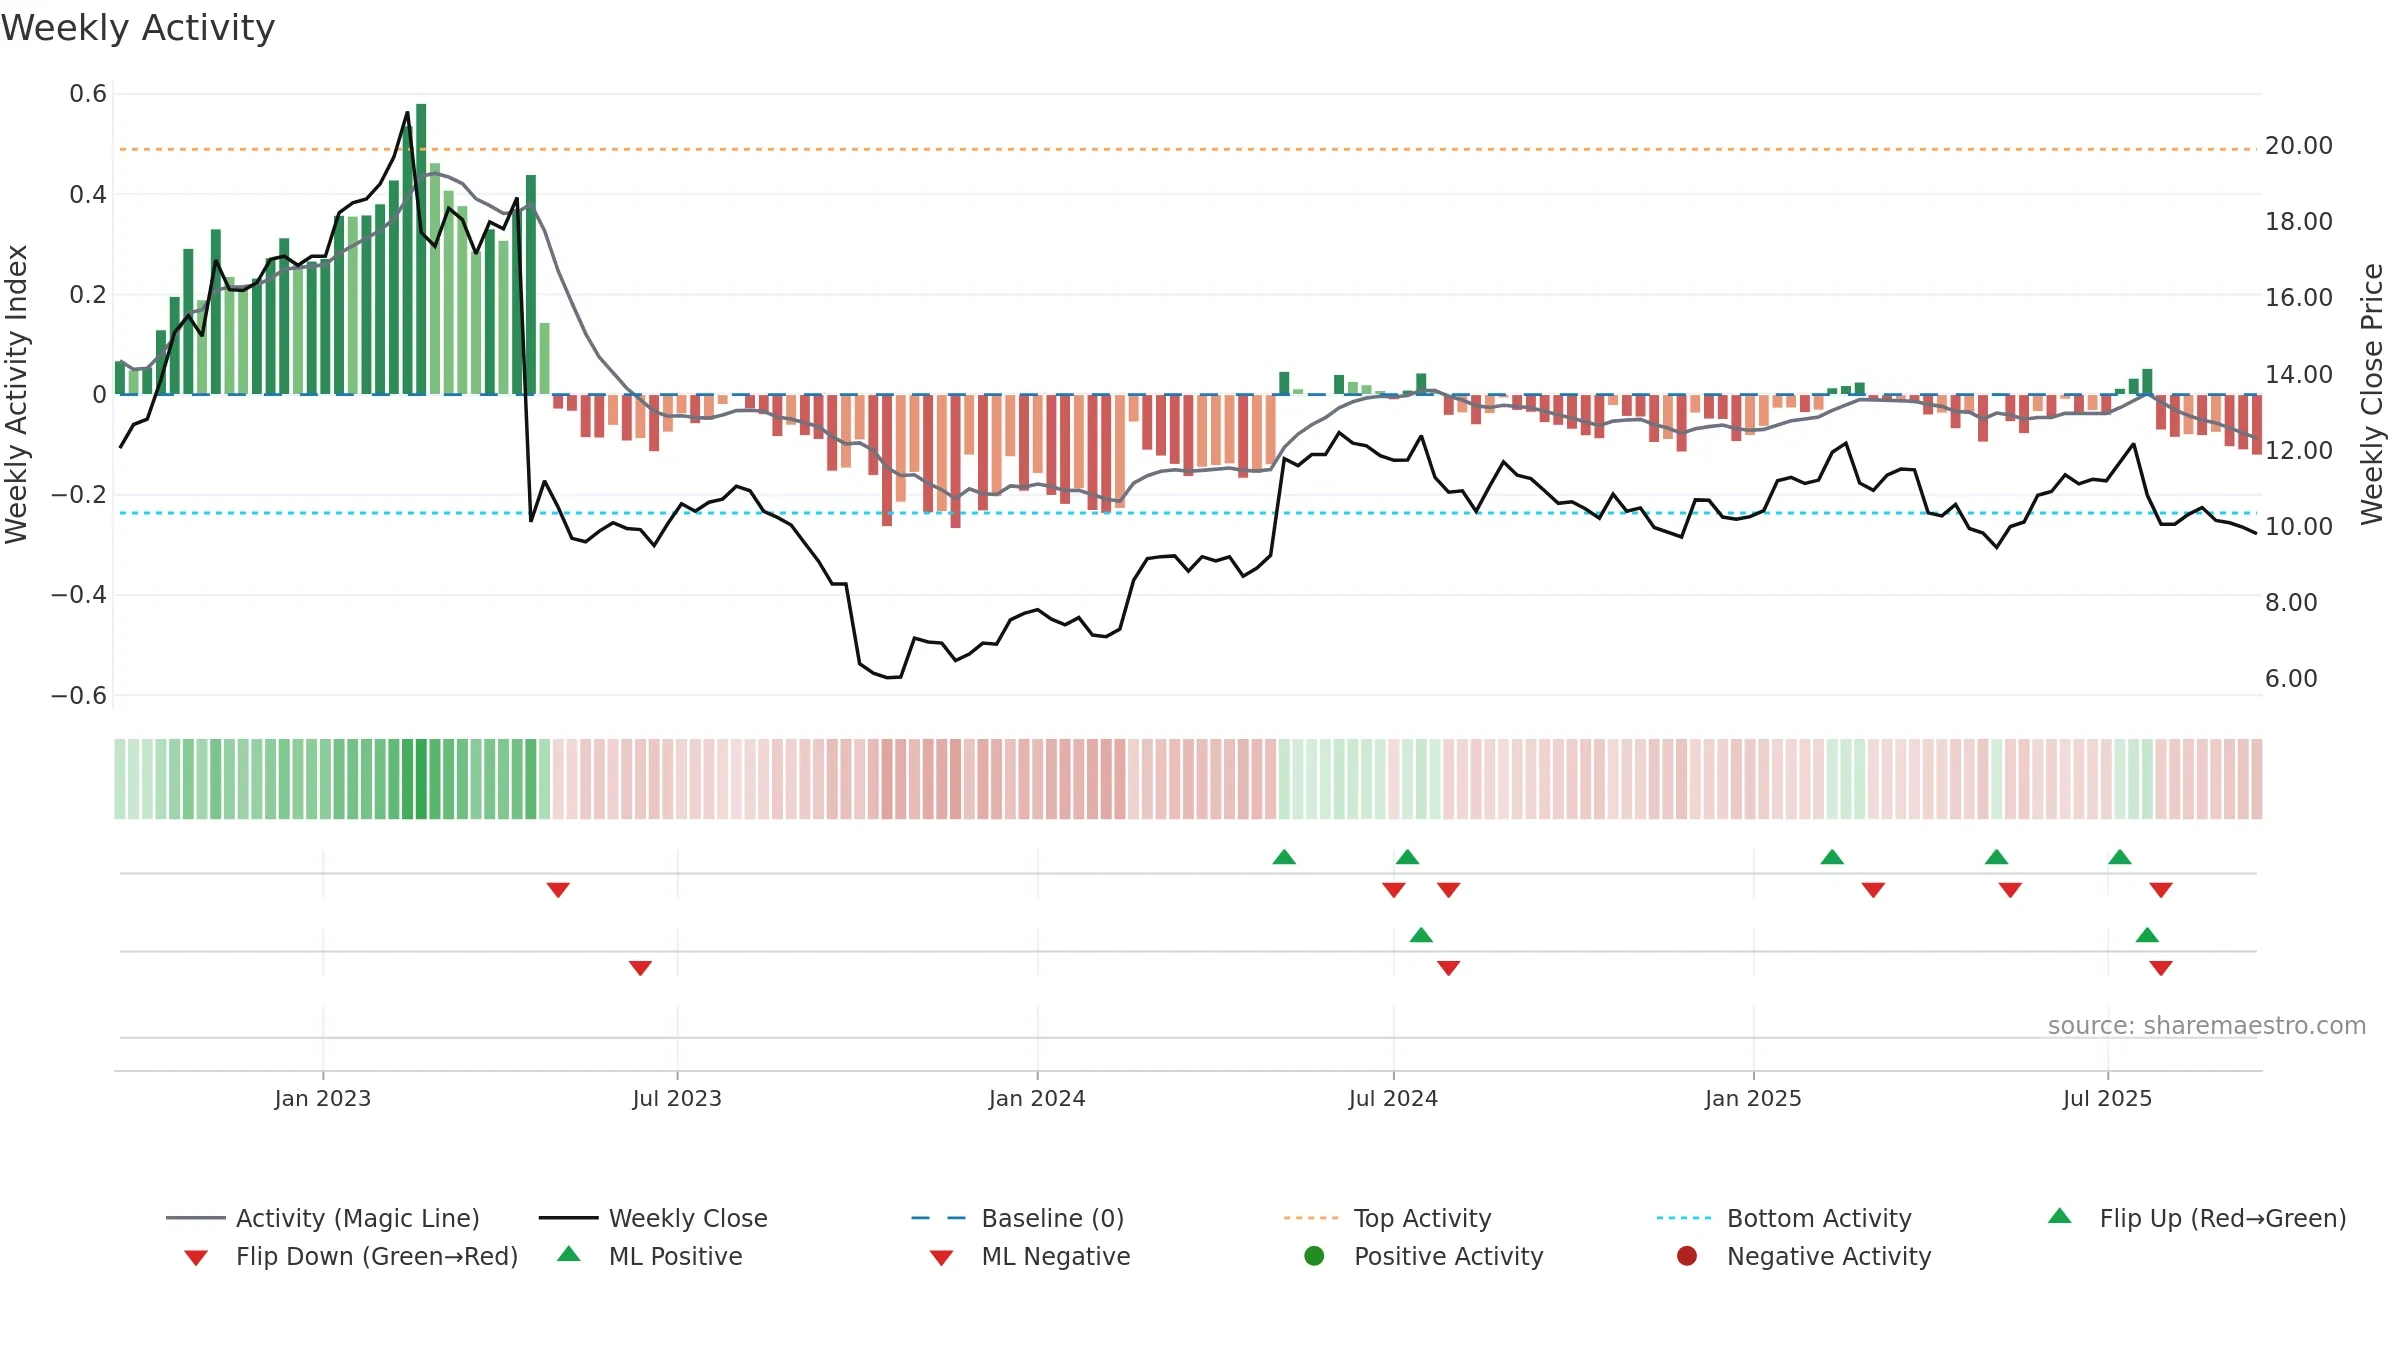Click the Jan 2025 axis label
The height and width of the screenshot is (1350, 2400).
[x=1753, y=1098]
